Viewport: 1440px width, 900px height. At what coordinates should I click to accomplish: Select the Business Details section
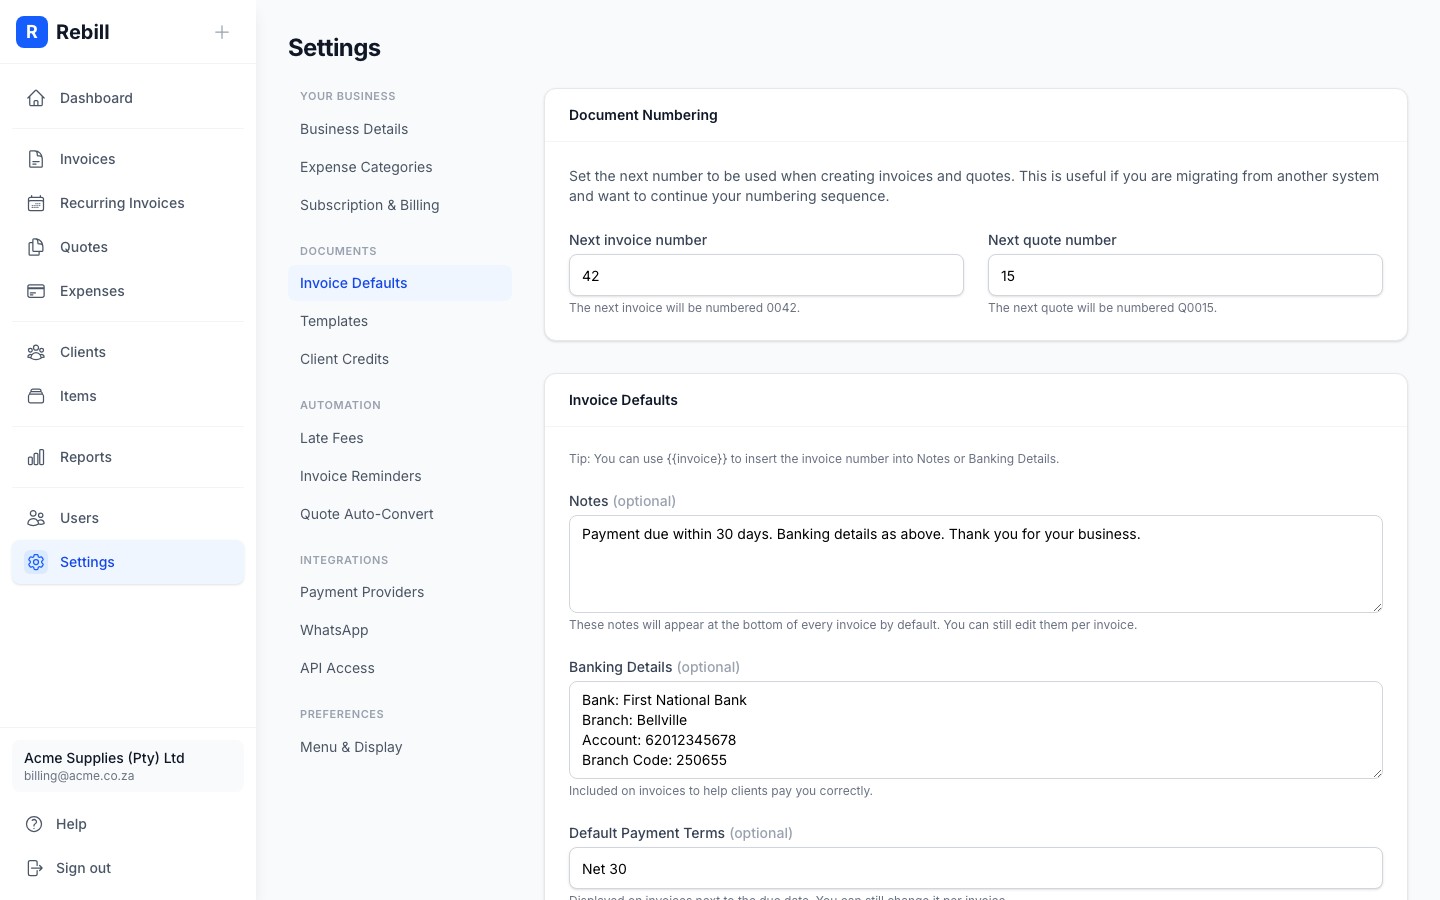(353, 128)
